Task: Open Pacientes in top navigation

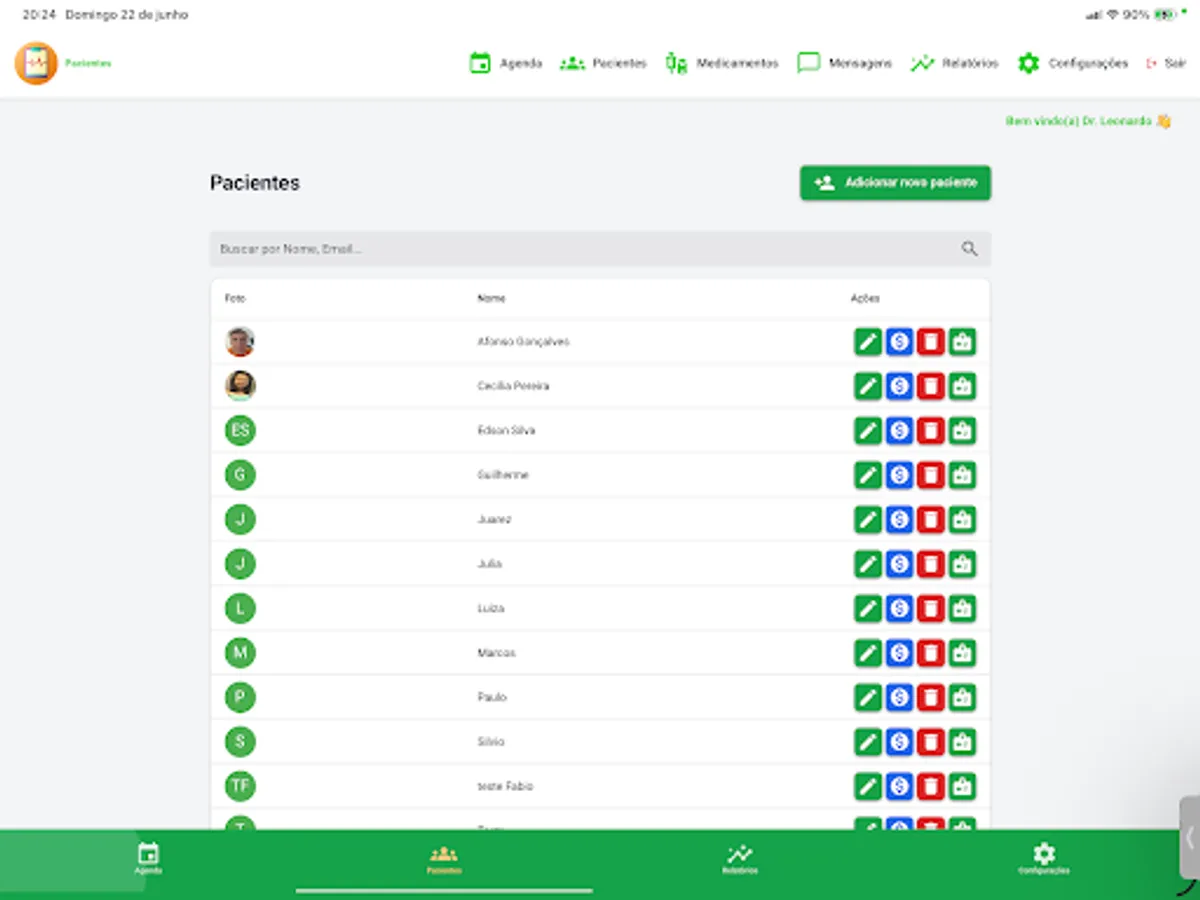Action: 603,63
